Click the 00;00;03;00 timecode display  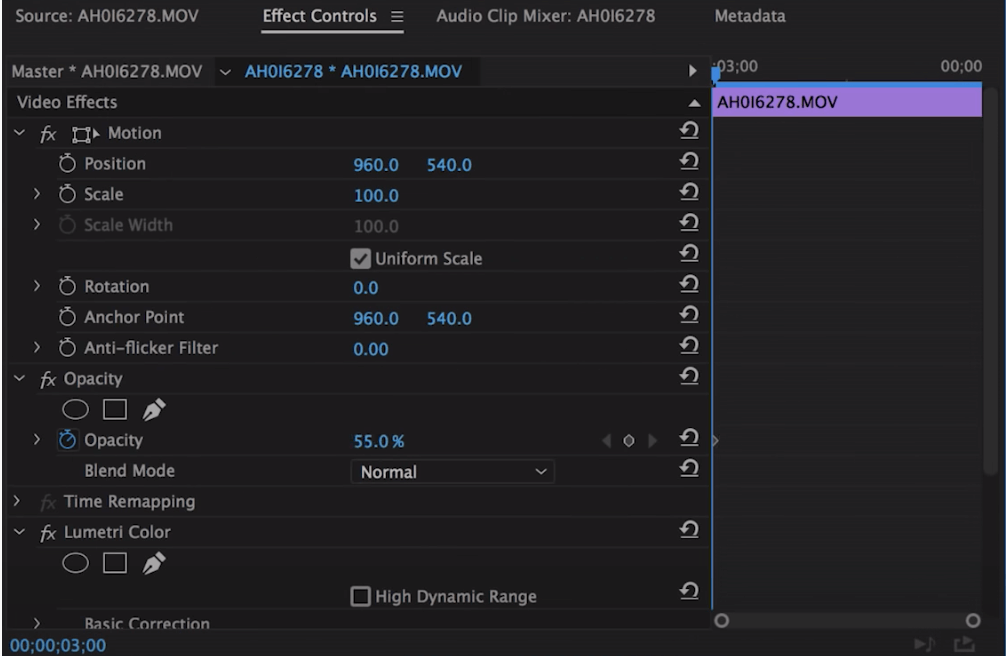point(58,645)
